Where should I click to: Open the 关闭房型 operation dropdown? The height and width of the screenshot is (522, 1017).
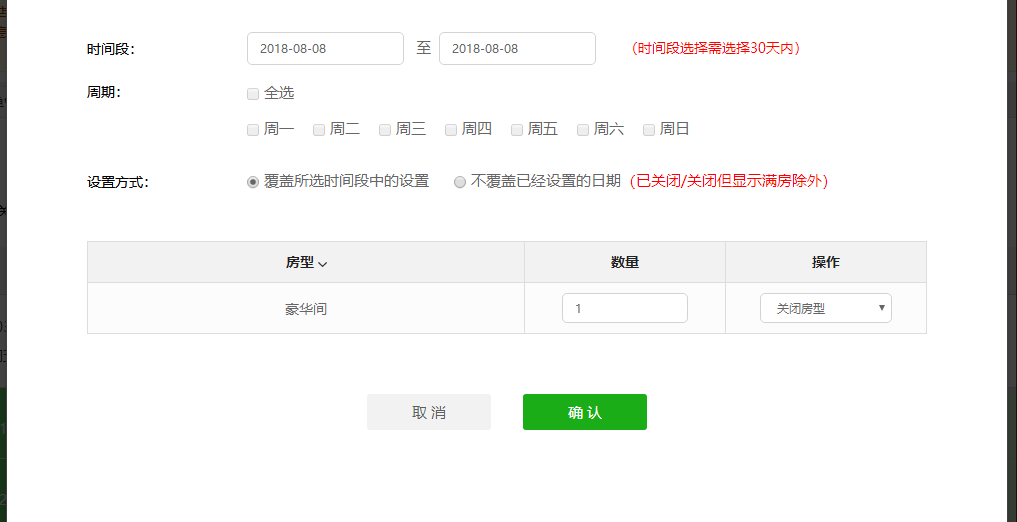pos(825,308)
